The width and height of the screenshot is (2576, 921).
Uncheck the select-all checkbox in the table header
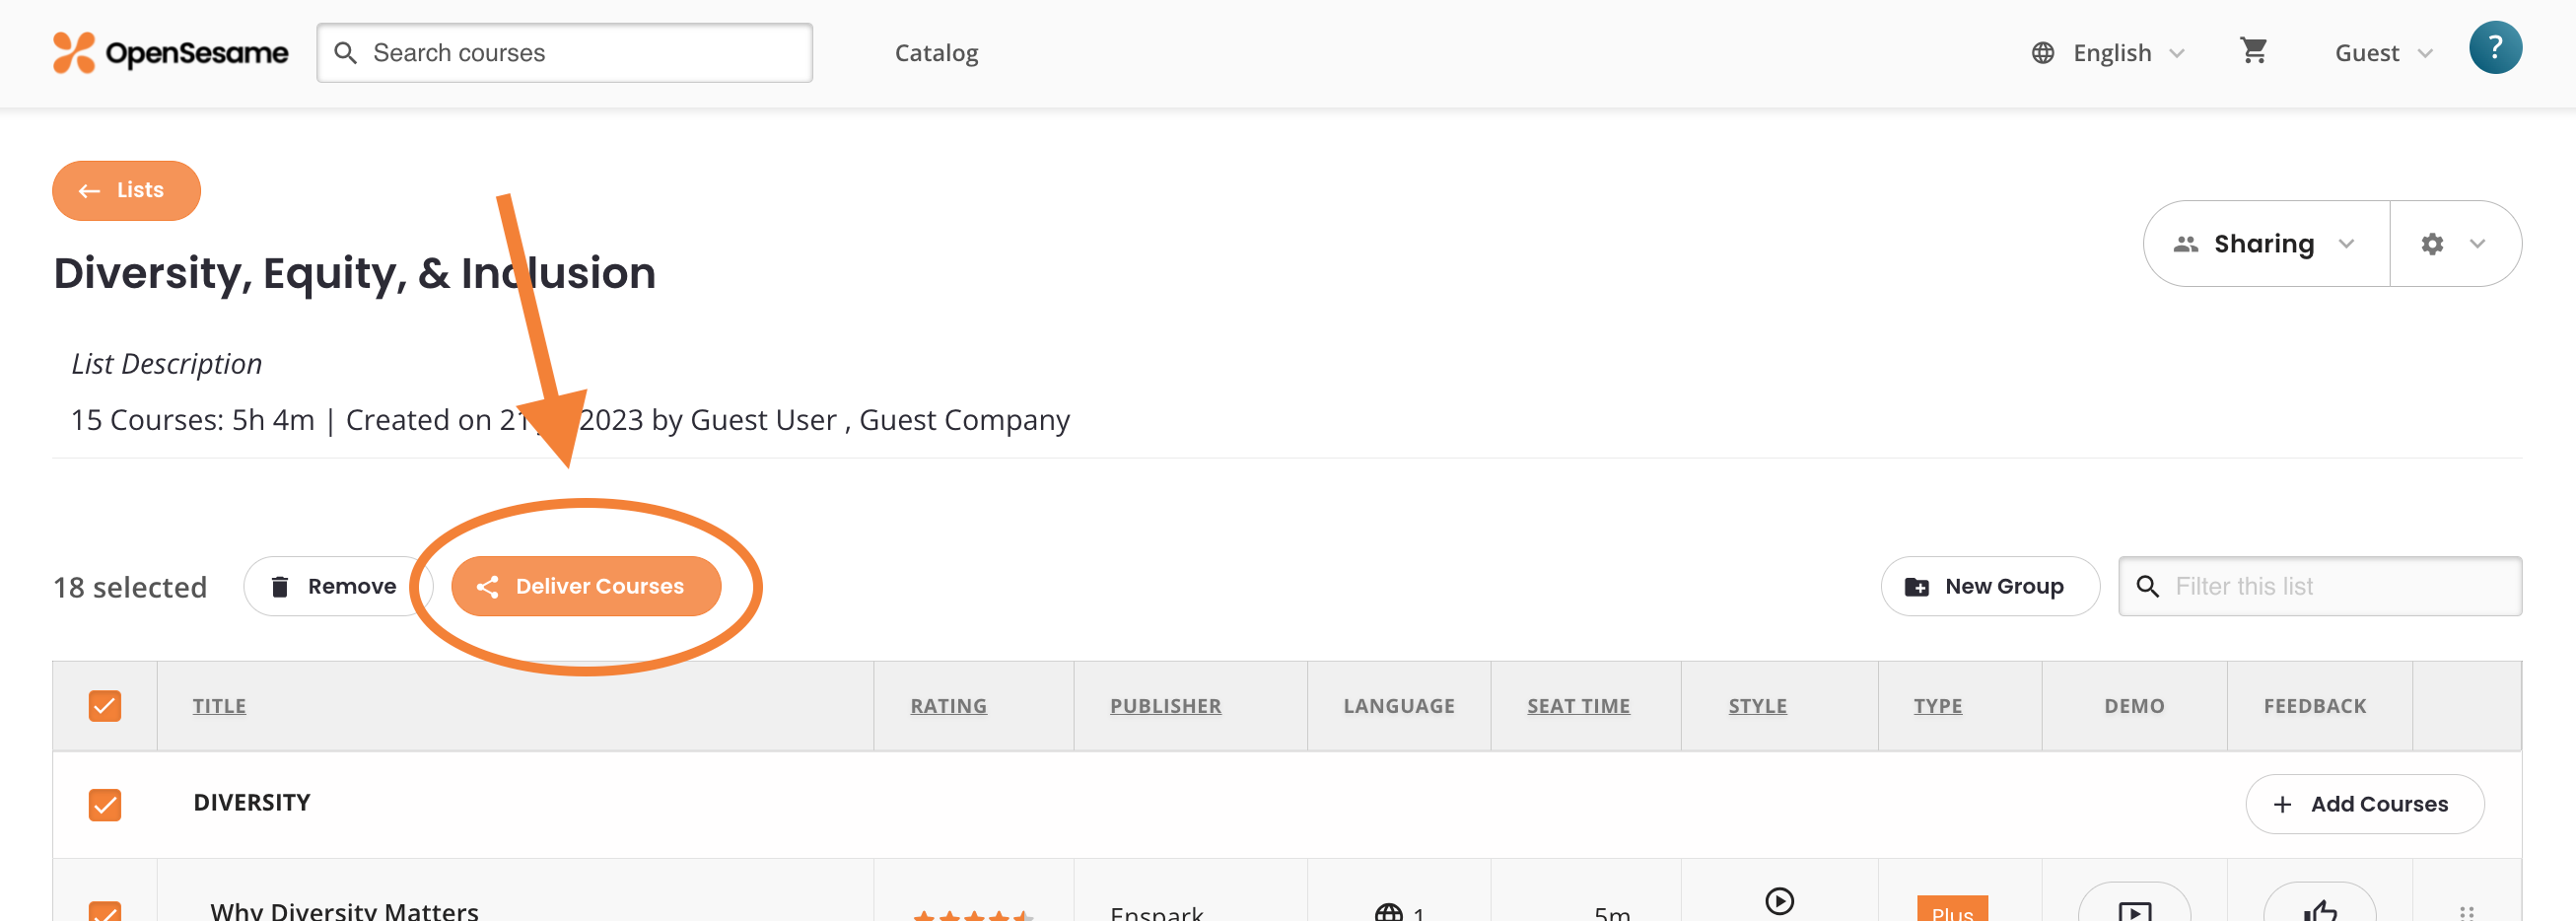coord(104,705)
